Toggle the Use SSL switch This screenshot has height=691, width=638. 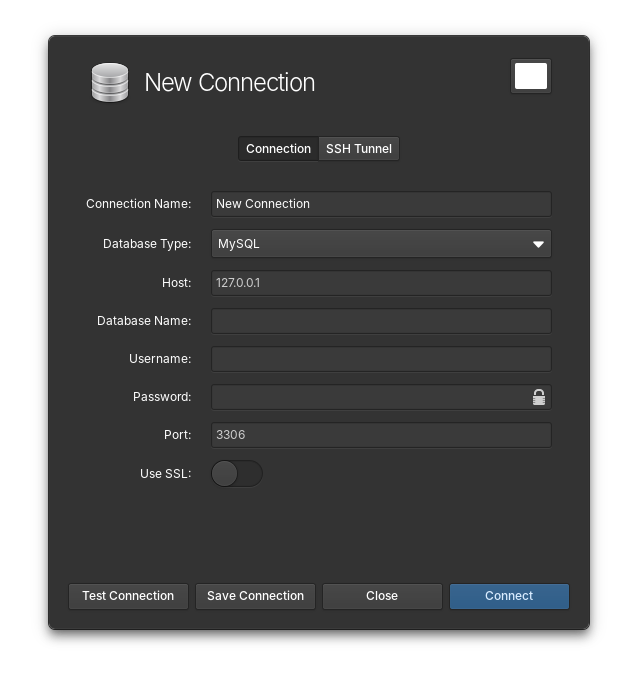click(237, 473)
